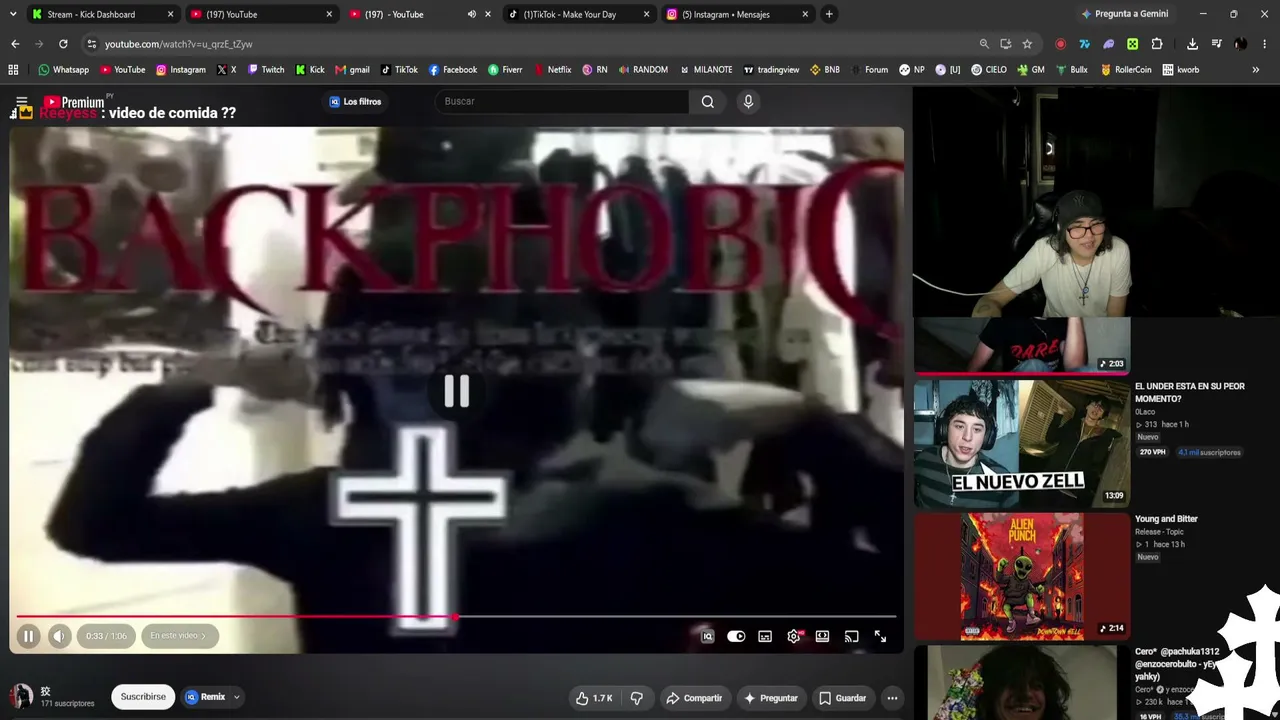The height and width of the screenshot is (720, 1280).
Task: Open the browser Downloads
Action: coord(1192,44)
